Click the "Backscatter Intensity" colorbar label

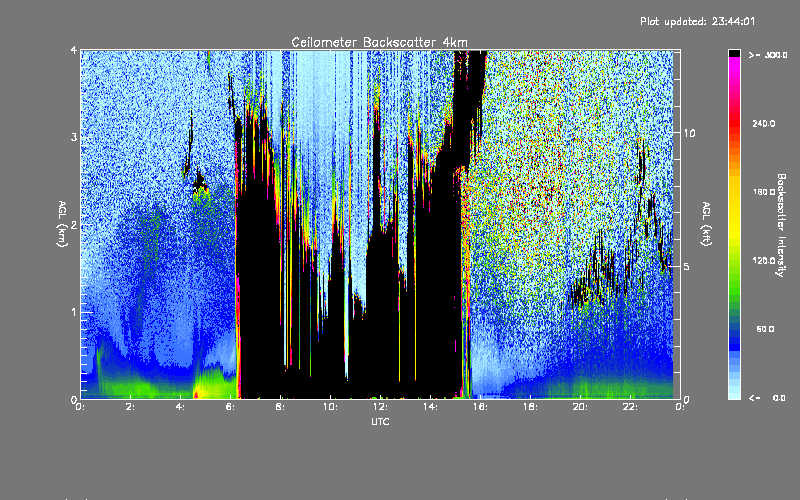[x=781, y=225]
